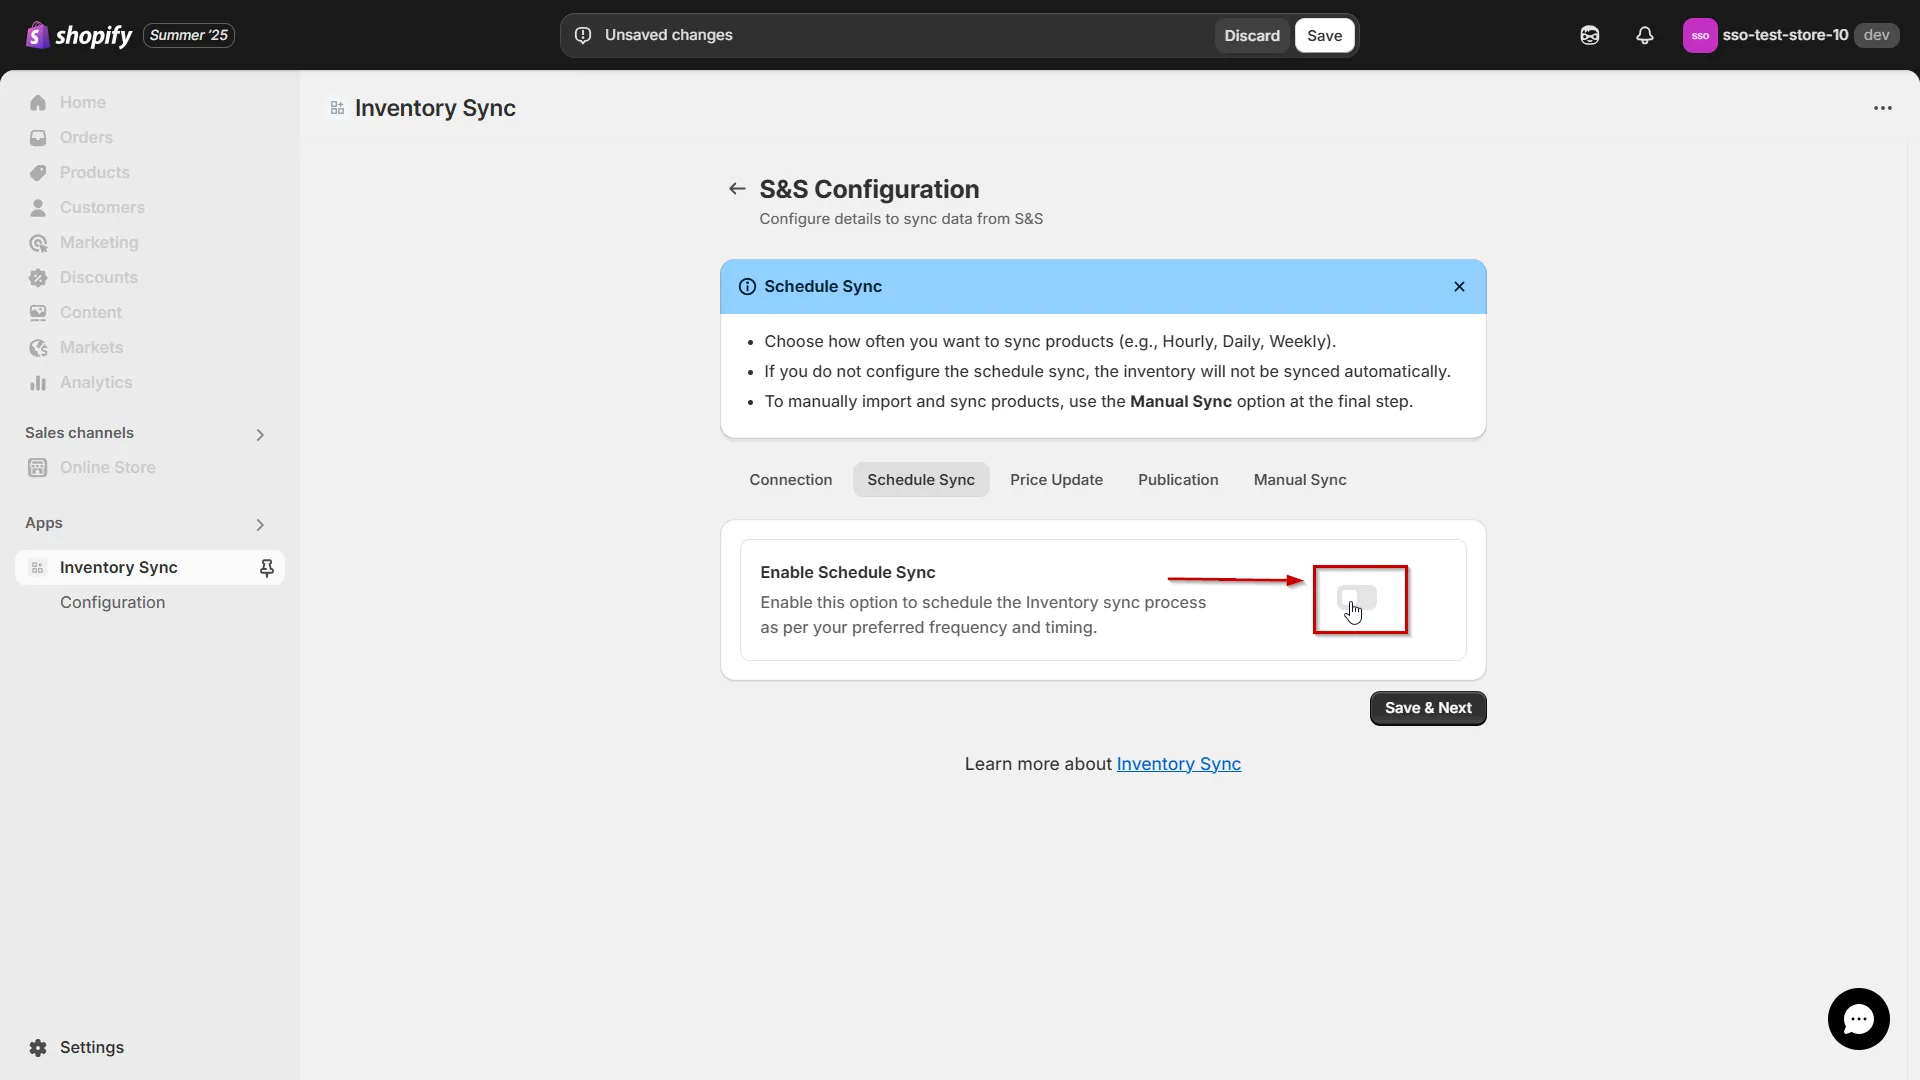Open the Settings link in sidebar
Viewport: 1920px width, 1080px height.
(x=92, y=1048)
